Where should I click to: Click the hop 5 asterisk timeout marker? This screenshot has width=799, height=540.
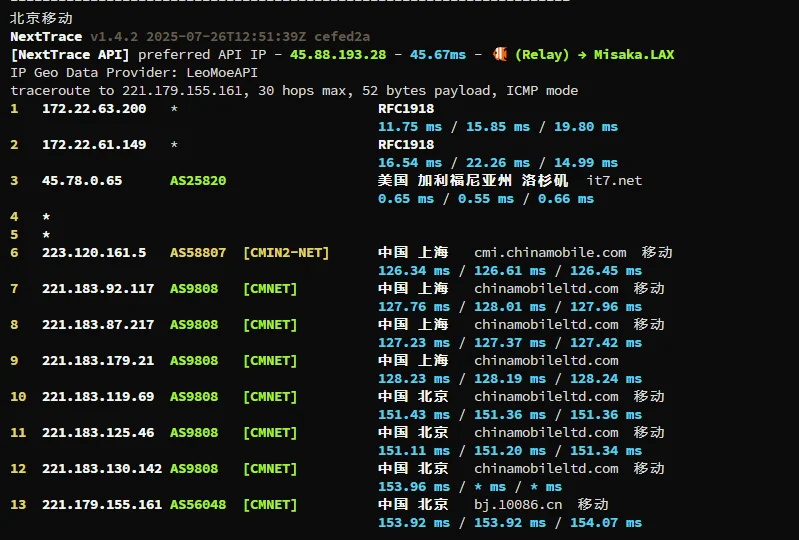tap(46, 235)
